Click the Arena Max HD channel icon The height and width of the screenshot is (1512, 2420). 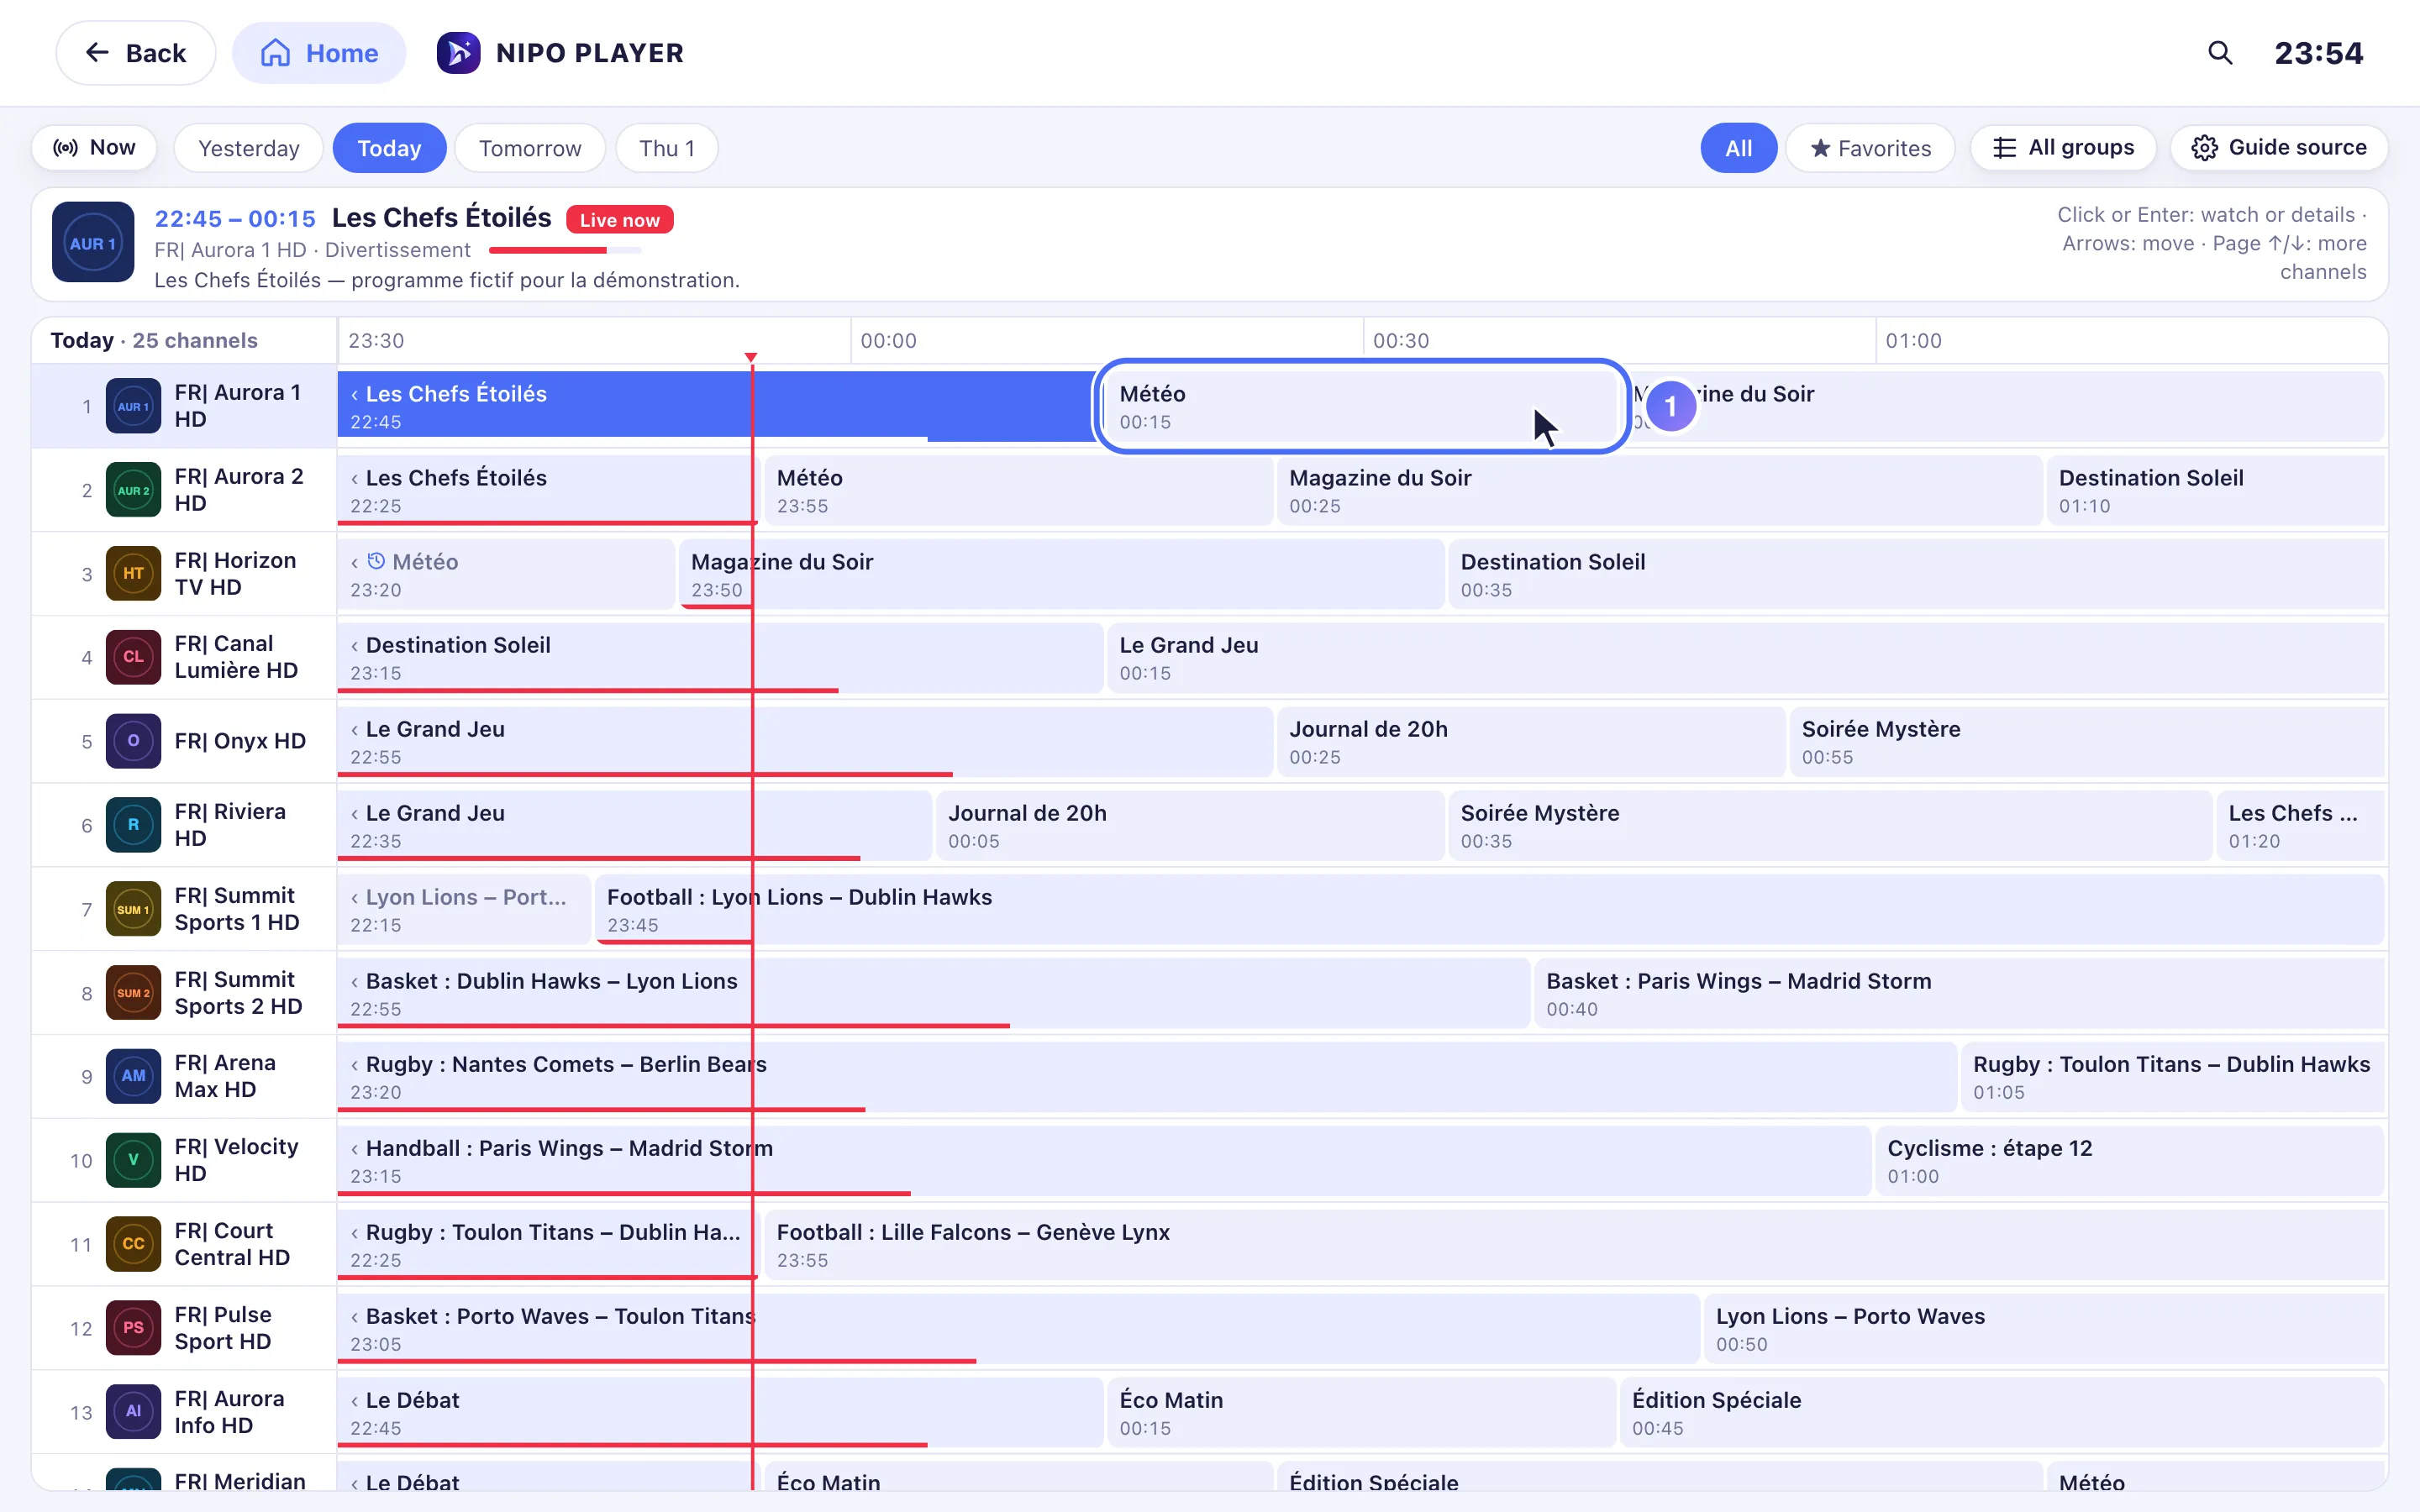coord(133,1076)
